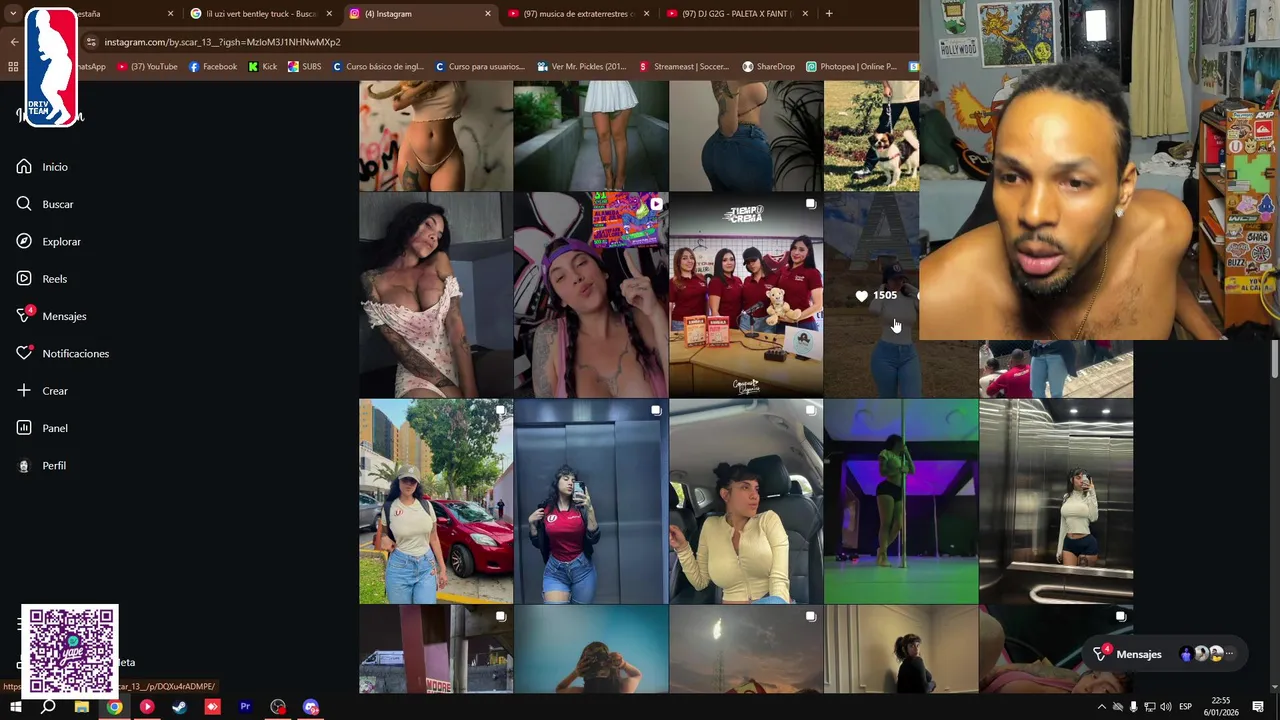This screenshot has height=720, width=1280.
Task: Open elevator selfie red jersey post
Action: 591,502
